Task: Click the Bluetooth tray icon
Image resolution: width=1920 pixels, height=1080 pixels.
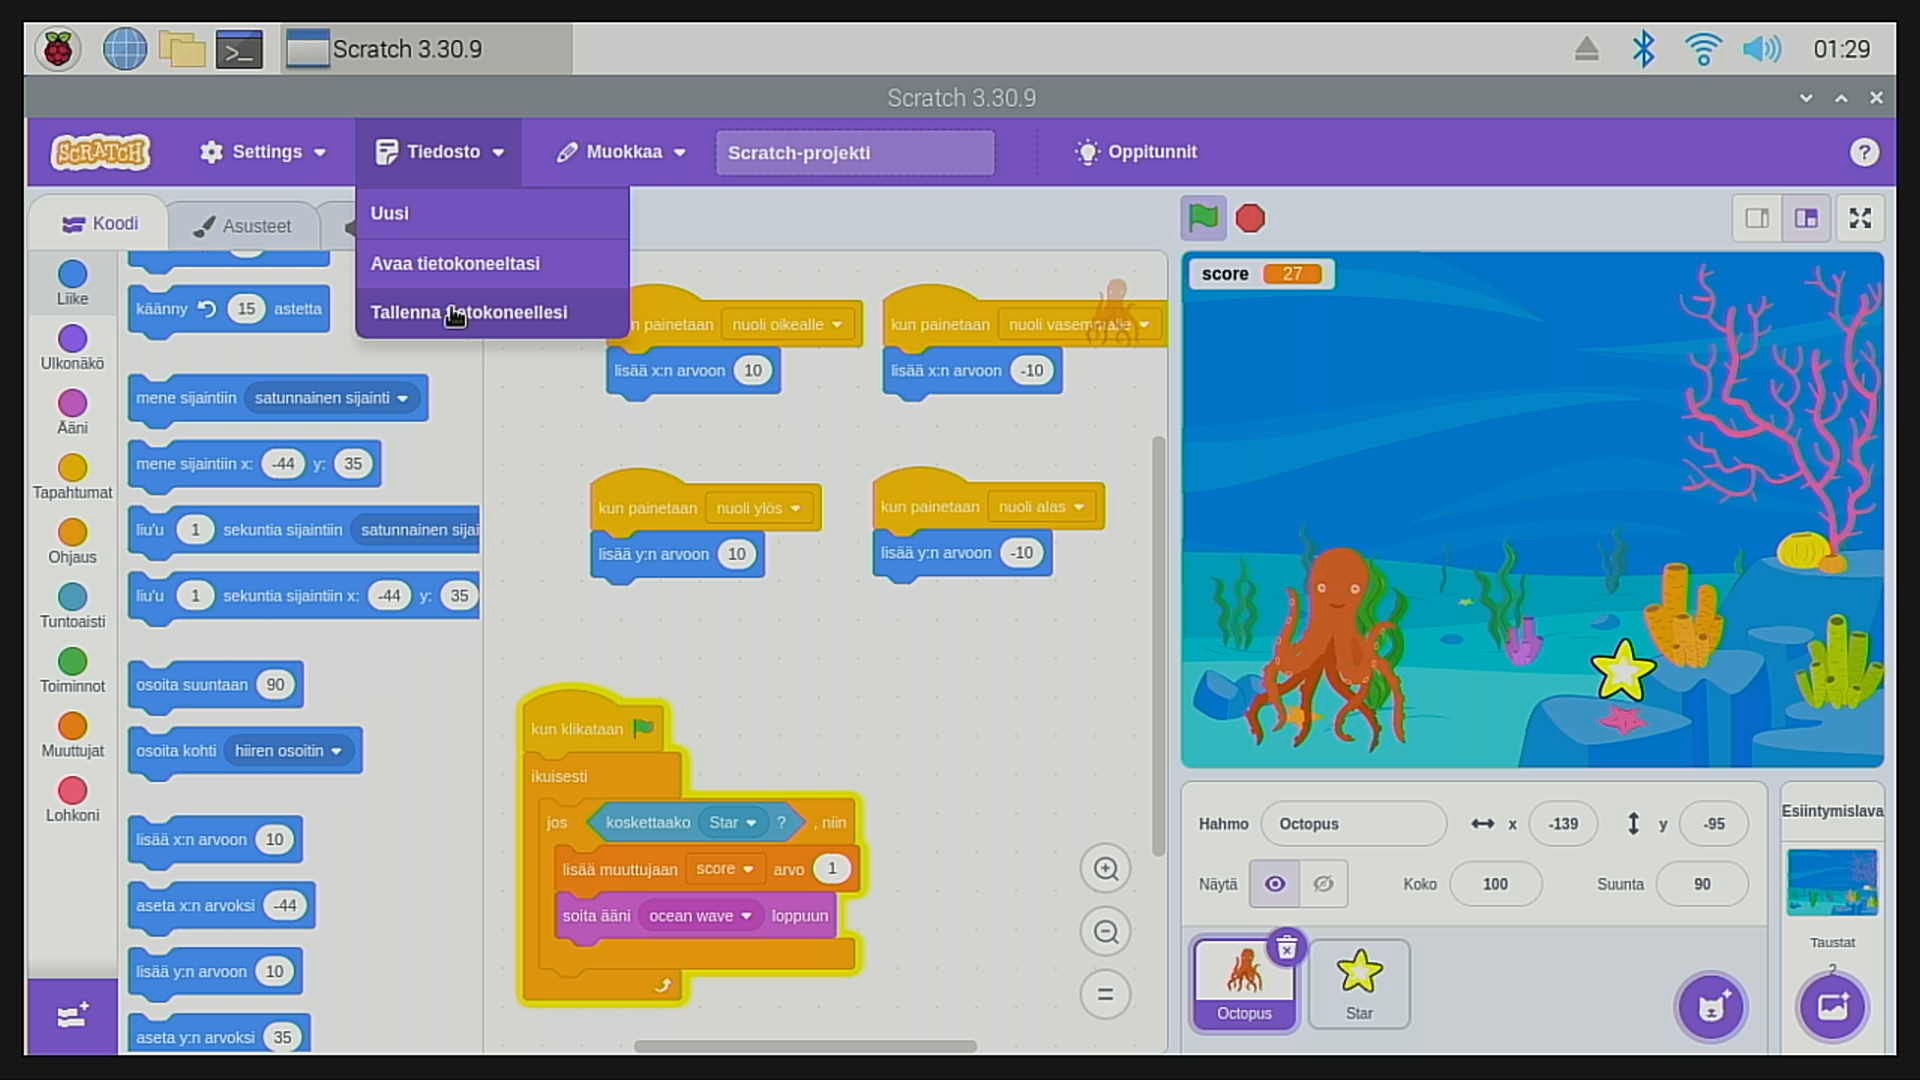Action: [x=1643, y=49]
